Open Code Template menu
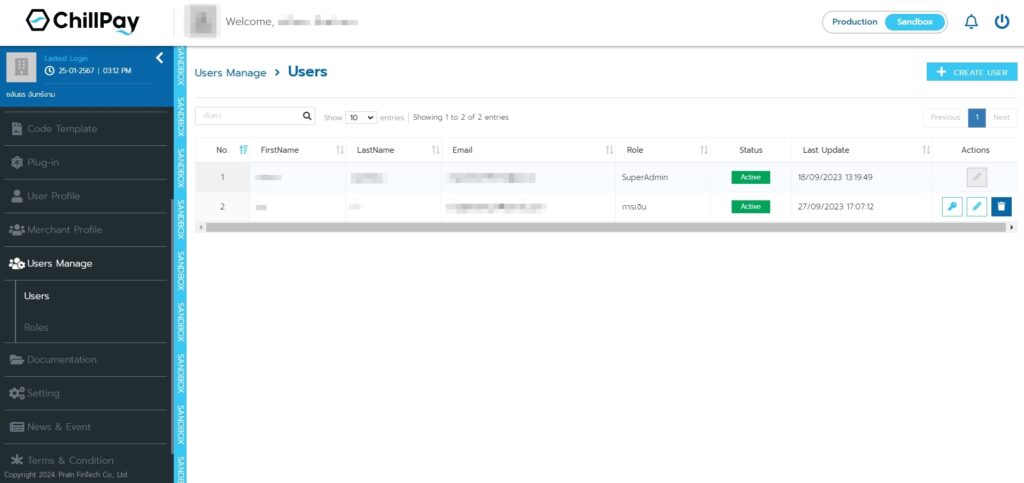The height and width of the screenshot is (483, 1024). click(x=86, y=129)
